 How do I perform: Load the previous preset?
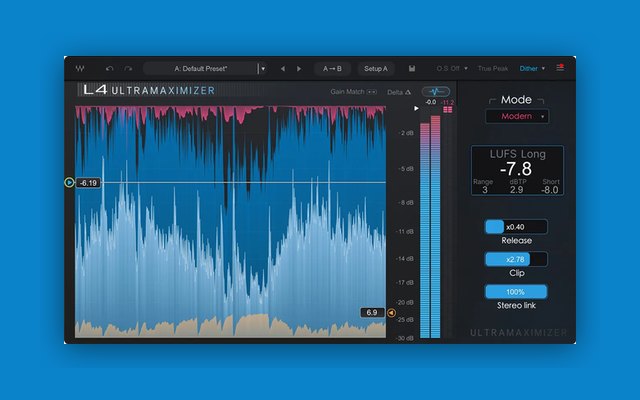[x=282, y=69]
